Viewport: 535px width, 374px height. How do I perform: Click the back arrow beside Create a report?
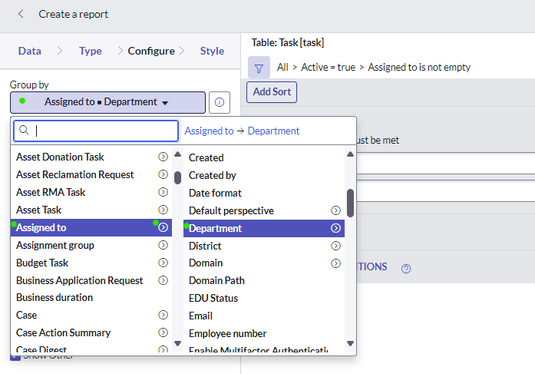point(21,14)
